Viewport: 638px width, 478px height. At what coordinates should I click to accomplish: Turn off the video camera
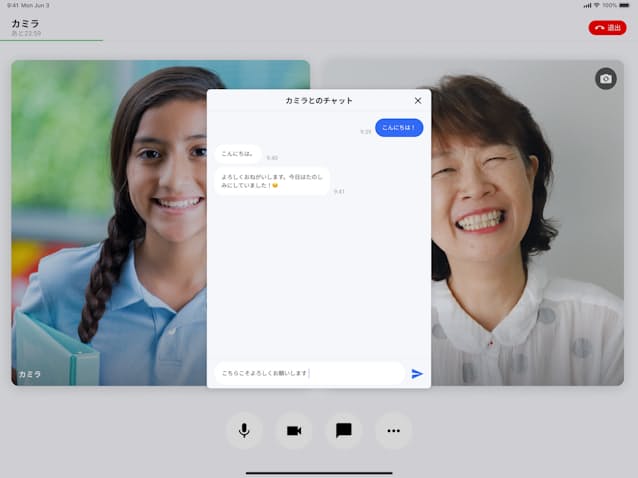294,430
